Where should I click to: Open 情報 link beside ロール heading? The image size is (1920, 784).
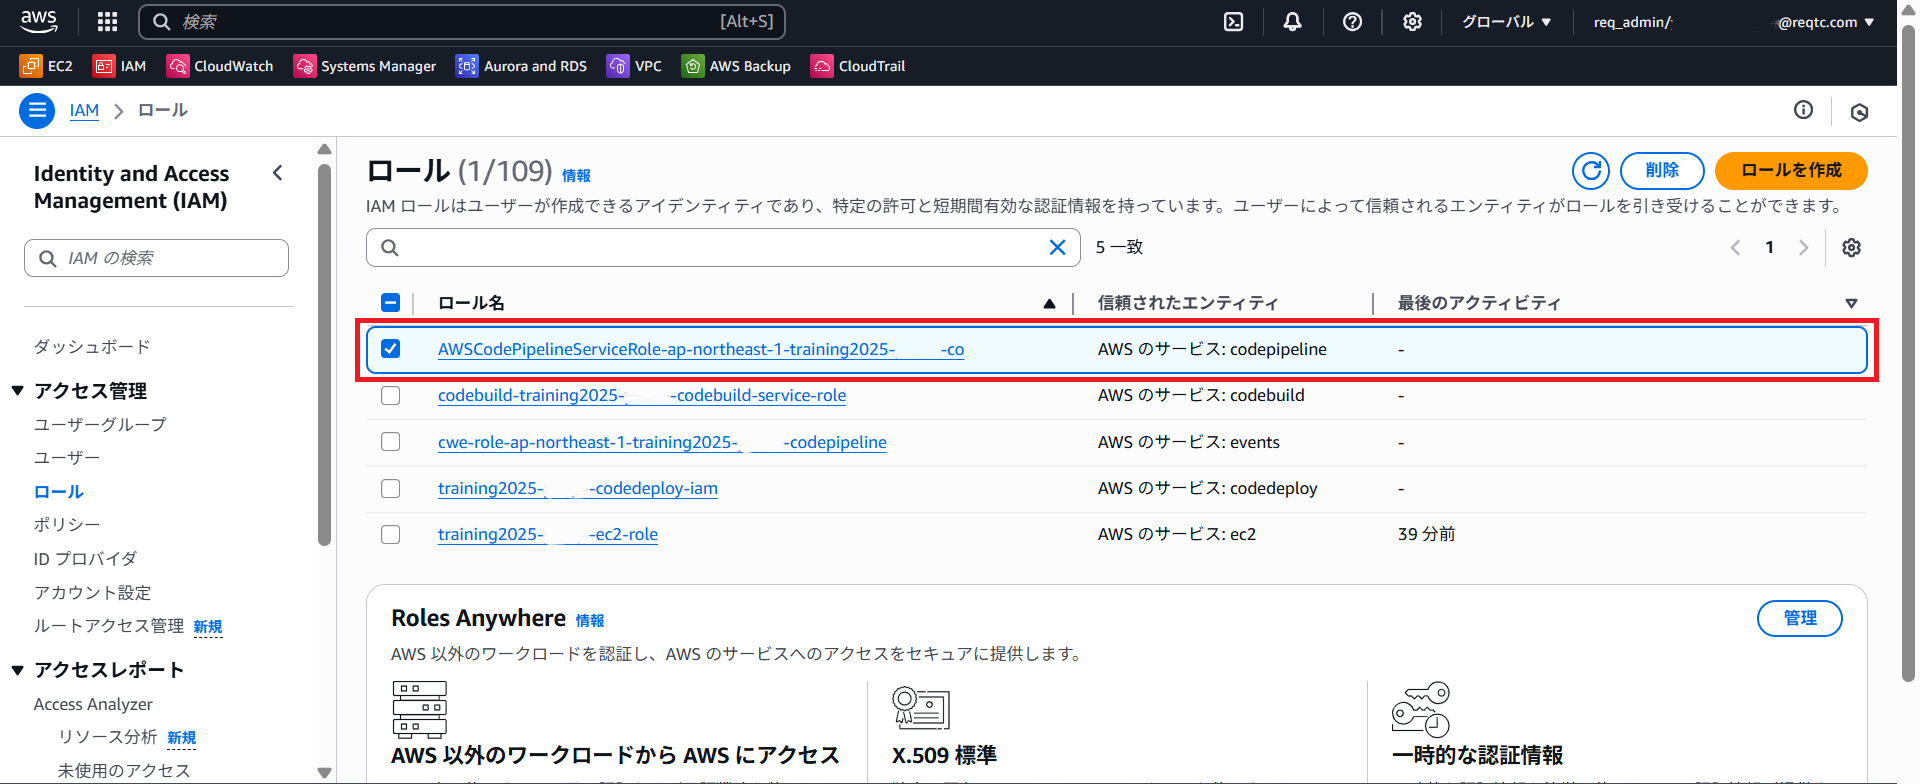click(576, 175)
